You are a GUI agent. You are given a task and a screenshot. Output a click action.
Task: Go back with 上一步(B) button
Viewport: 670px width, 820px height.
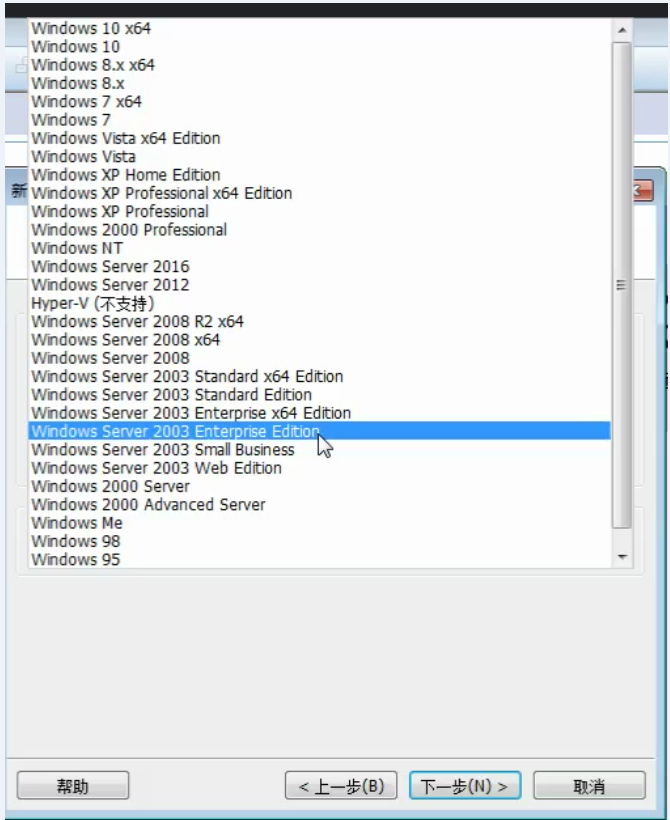(341, 785)
